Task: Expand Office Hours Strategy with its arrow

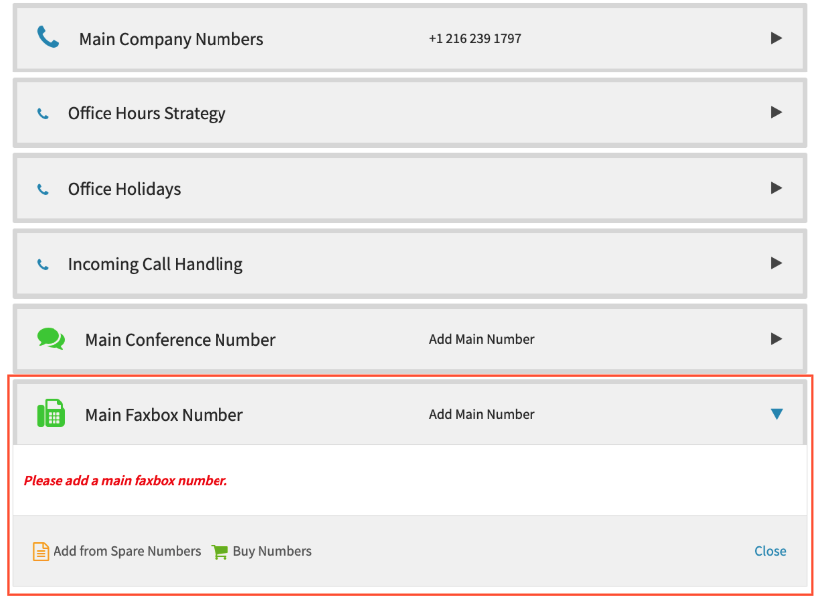Action: pos(776,112)
